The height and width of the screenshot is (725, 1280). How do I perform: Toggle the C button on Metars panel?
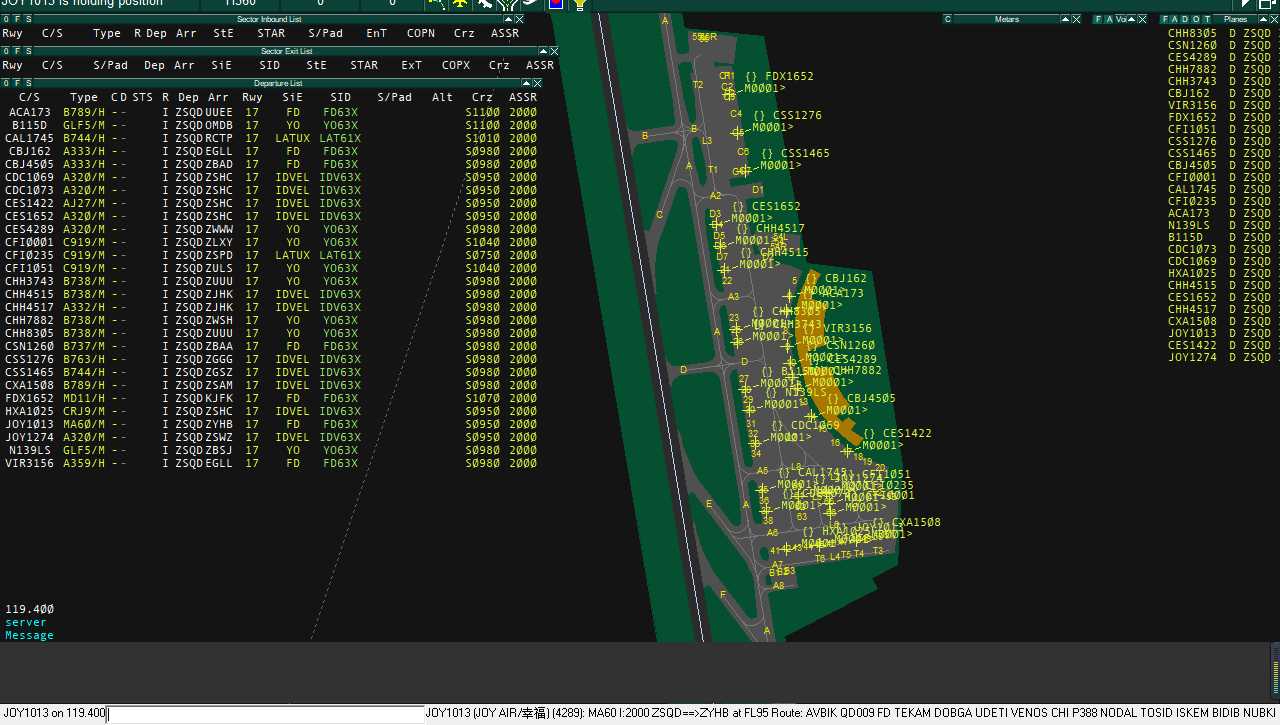pos(948,19)
